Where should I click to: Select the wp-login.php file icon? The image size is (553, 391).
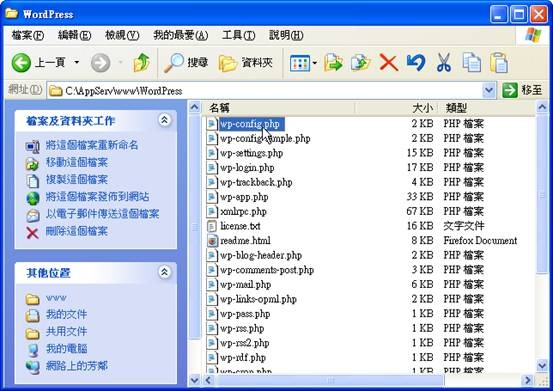212,168
